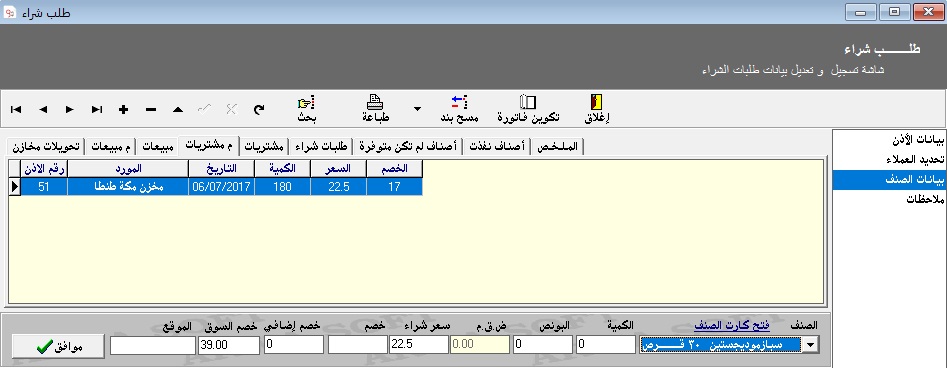
Task: Create invoice via تكوين فاتورة
Action: tap(528, 109)
